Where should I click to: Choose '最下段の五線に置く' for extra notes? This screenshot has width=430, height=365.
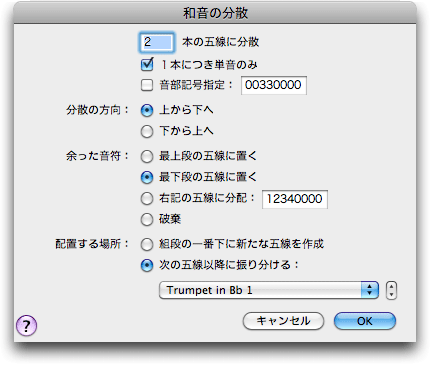[147, 177]
